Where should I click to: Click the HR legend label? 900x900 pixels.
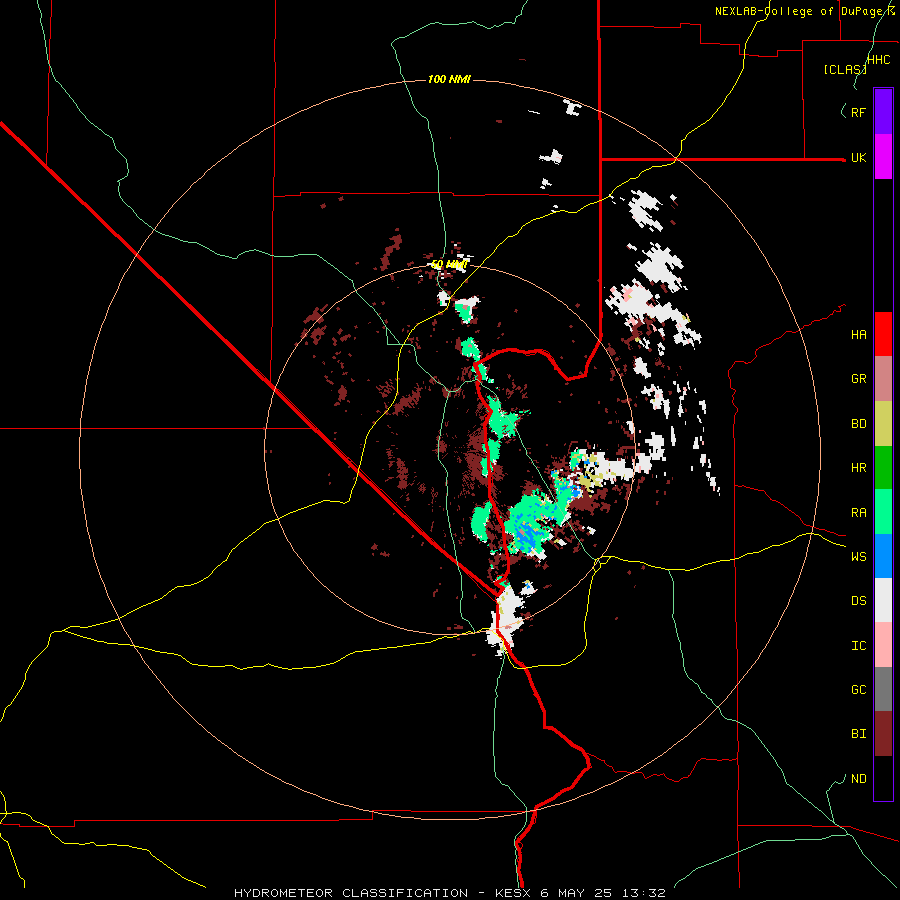tap(858, 468)
